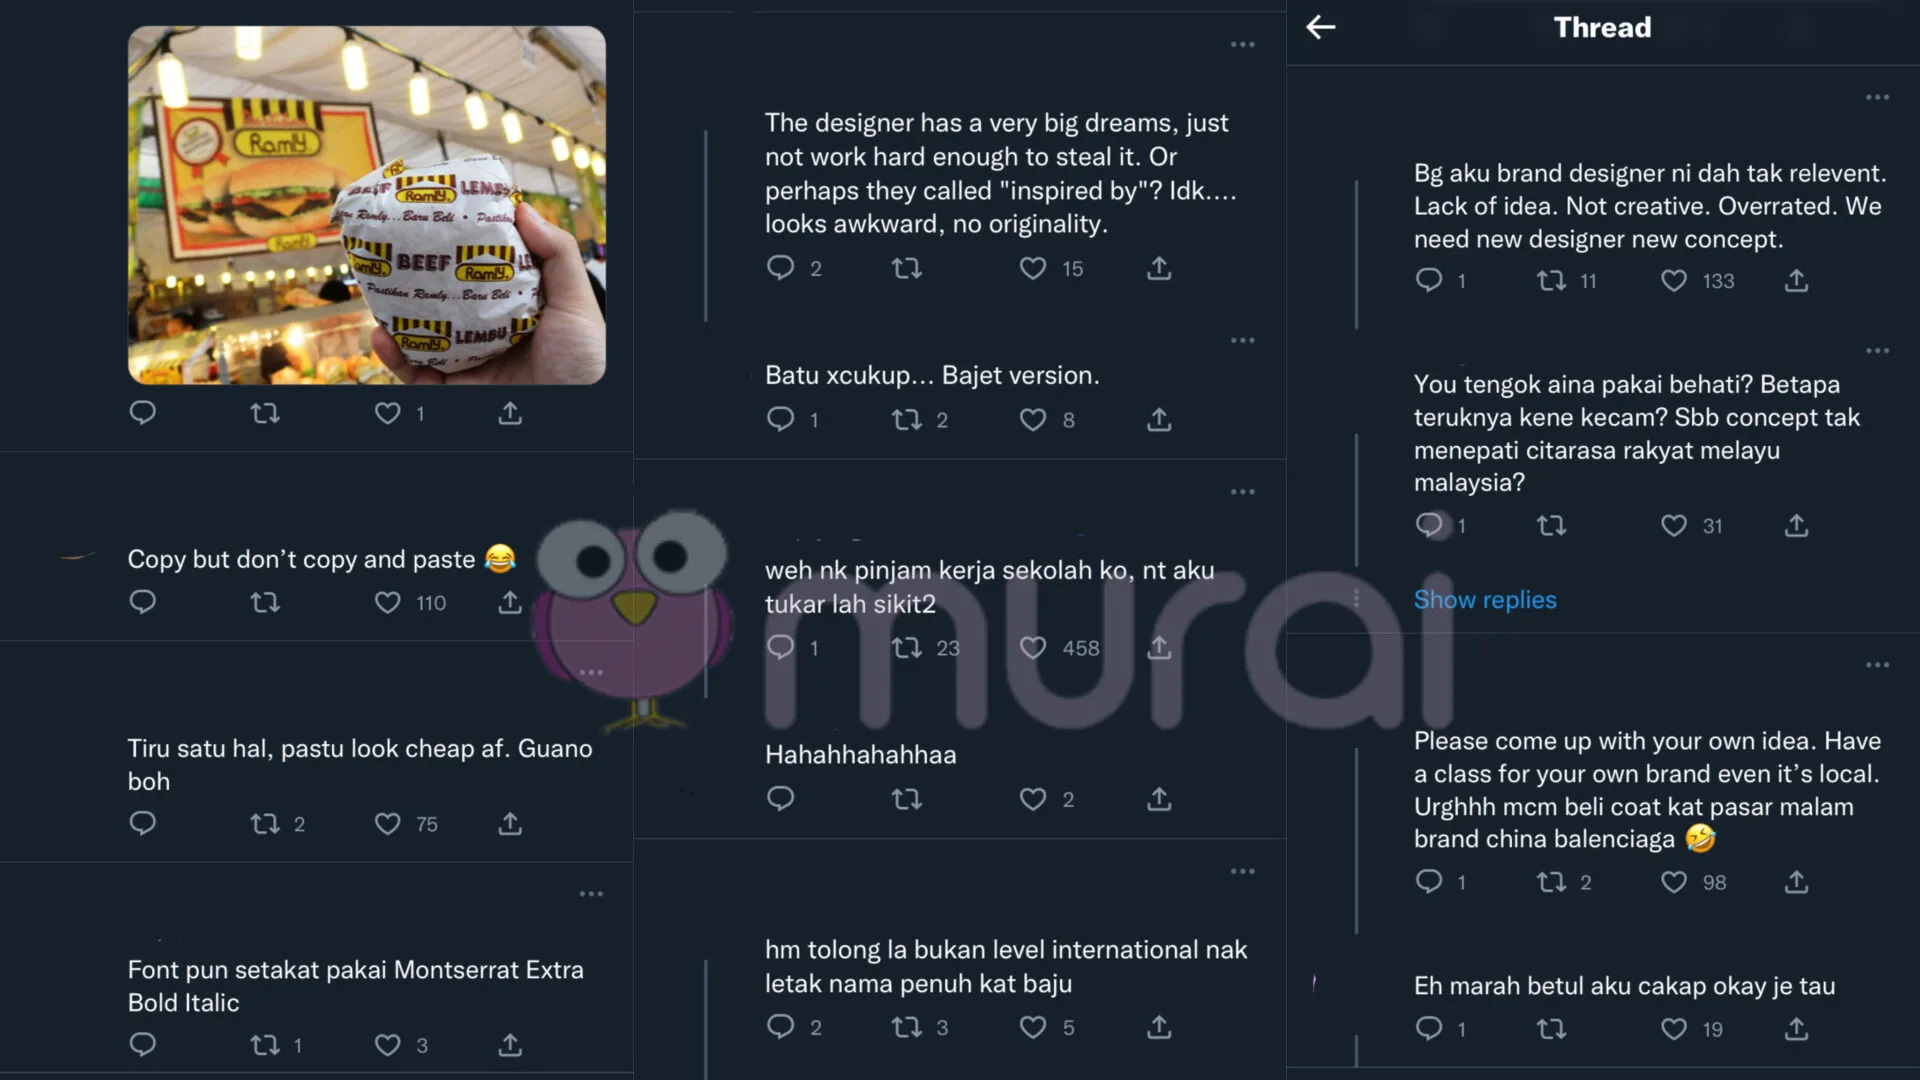
Task: Share 'The designer has a very big dreams' tweet
Action: coord(1159,268)
